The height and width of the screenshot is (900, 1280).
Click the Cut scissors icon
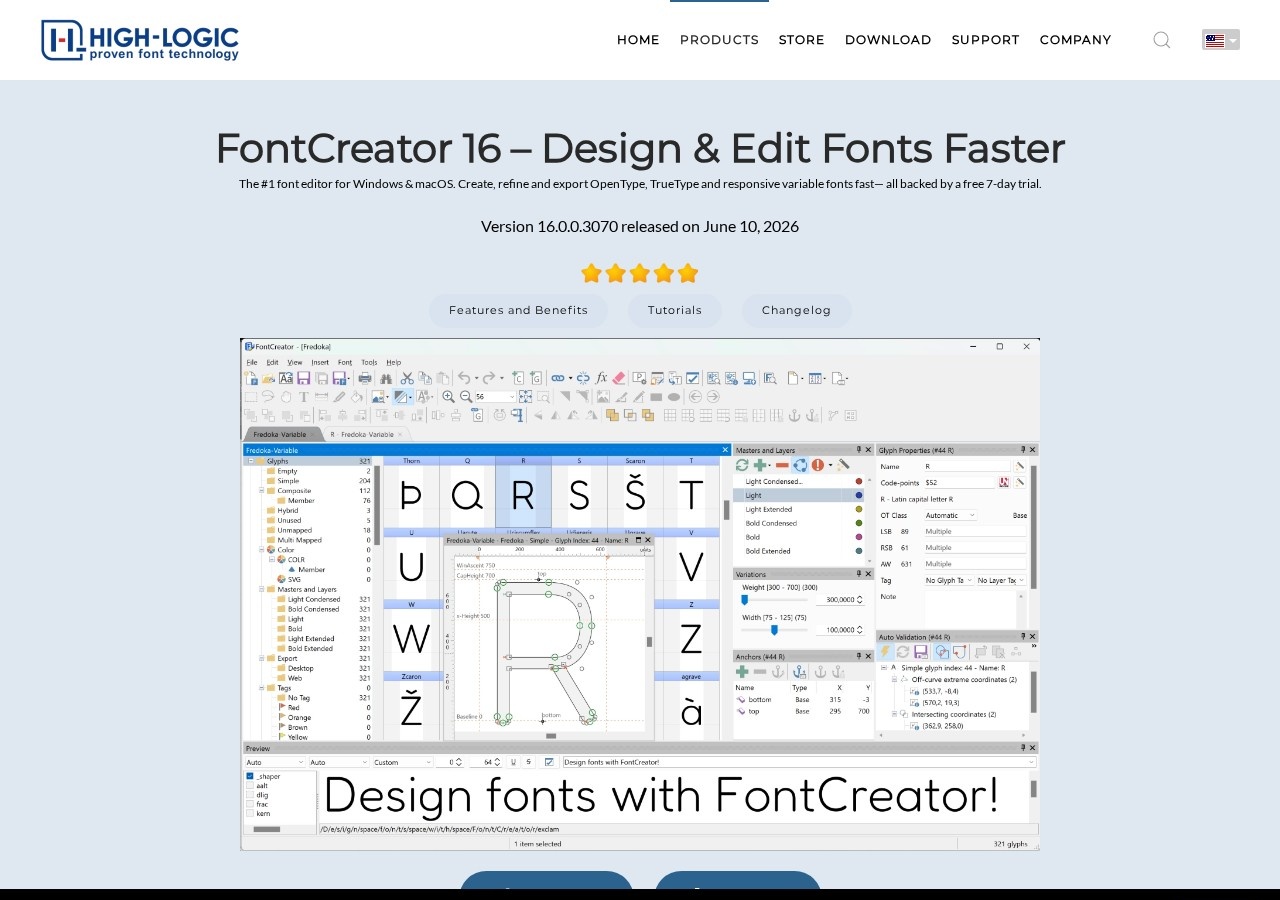click(x=407, y=378)
